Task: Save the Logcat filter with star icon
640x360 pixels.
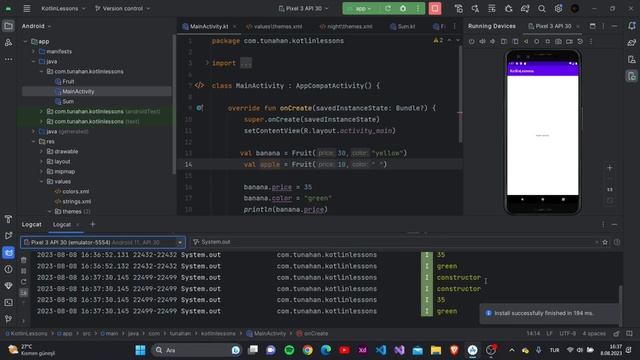Action: click(x=605, y=242)
